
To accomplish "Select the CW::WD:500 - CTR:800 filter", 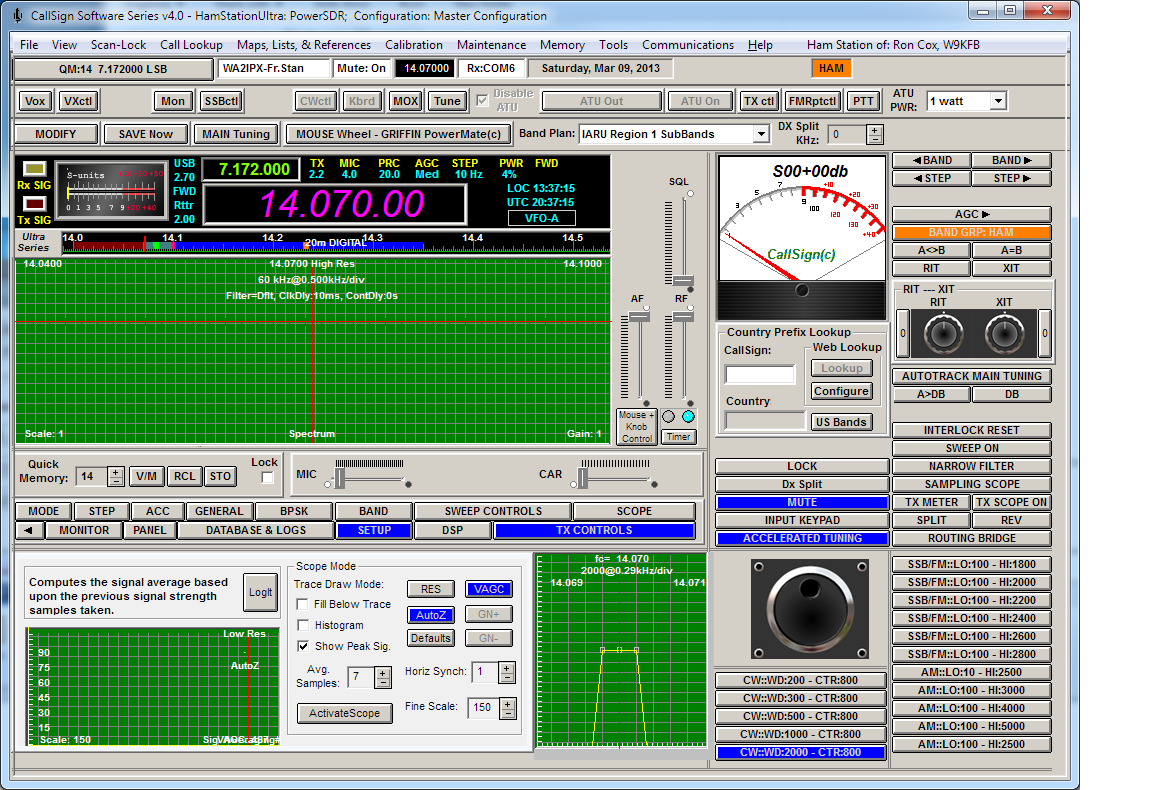I will 800,717.
